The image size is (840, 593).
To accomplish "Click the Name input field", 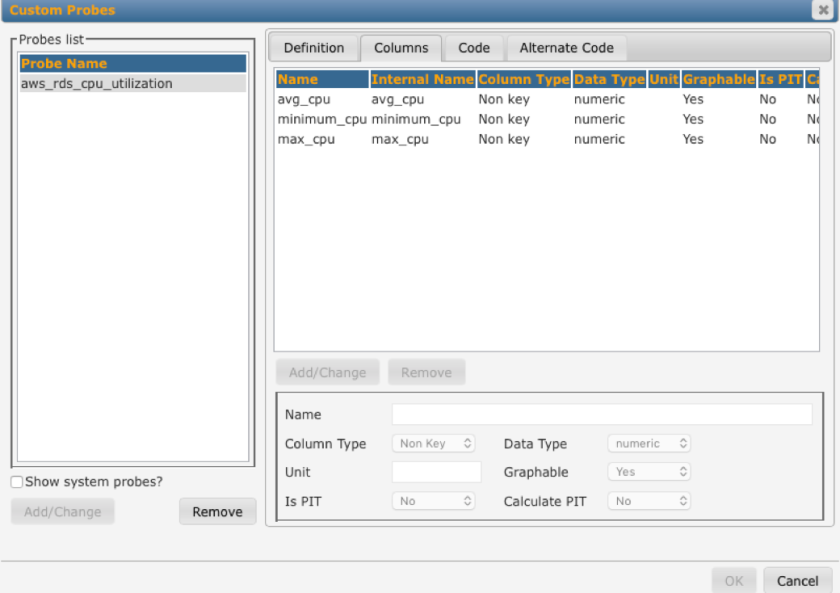I will (601, 414).
